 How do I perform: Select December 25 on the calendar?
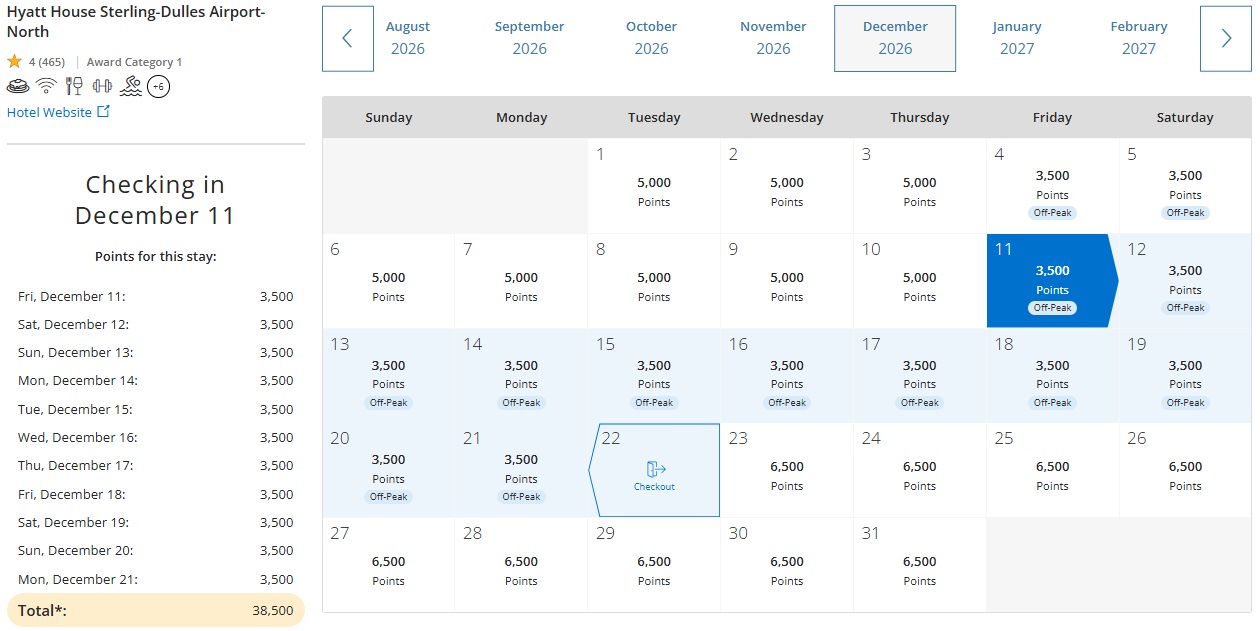(x=1052, y=468)
